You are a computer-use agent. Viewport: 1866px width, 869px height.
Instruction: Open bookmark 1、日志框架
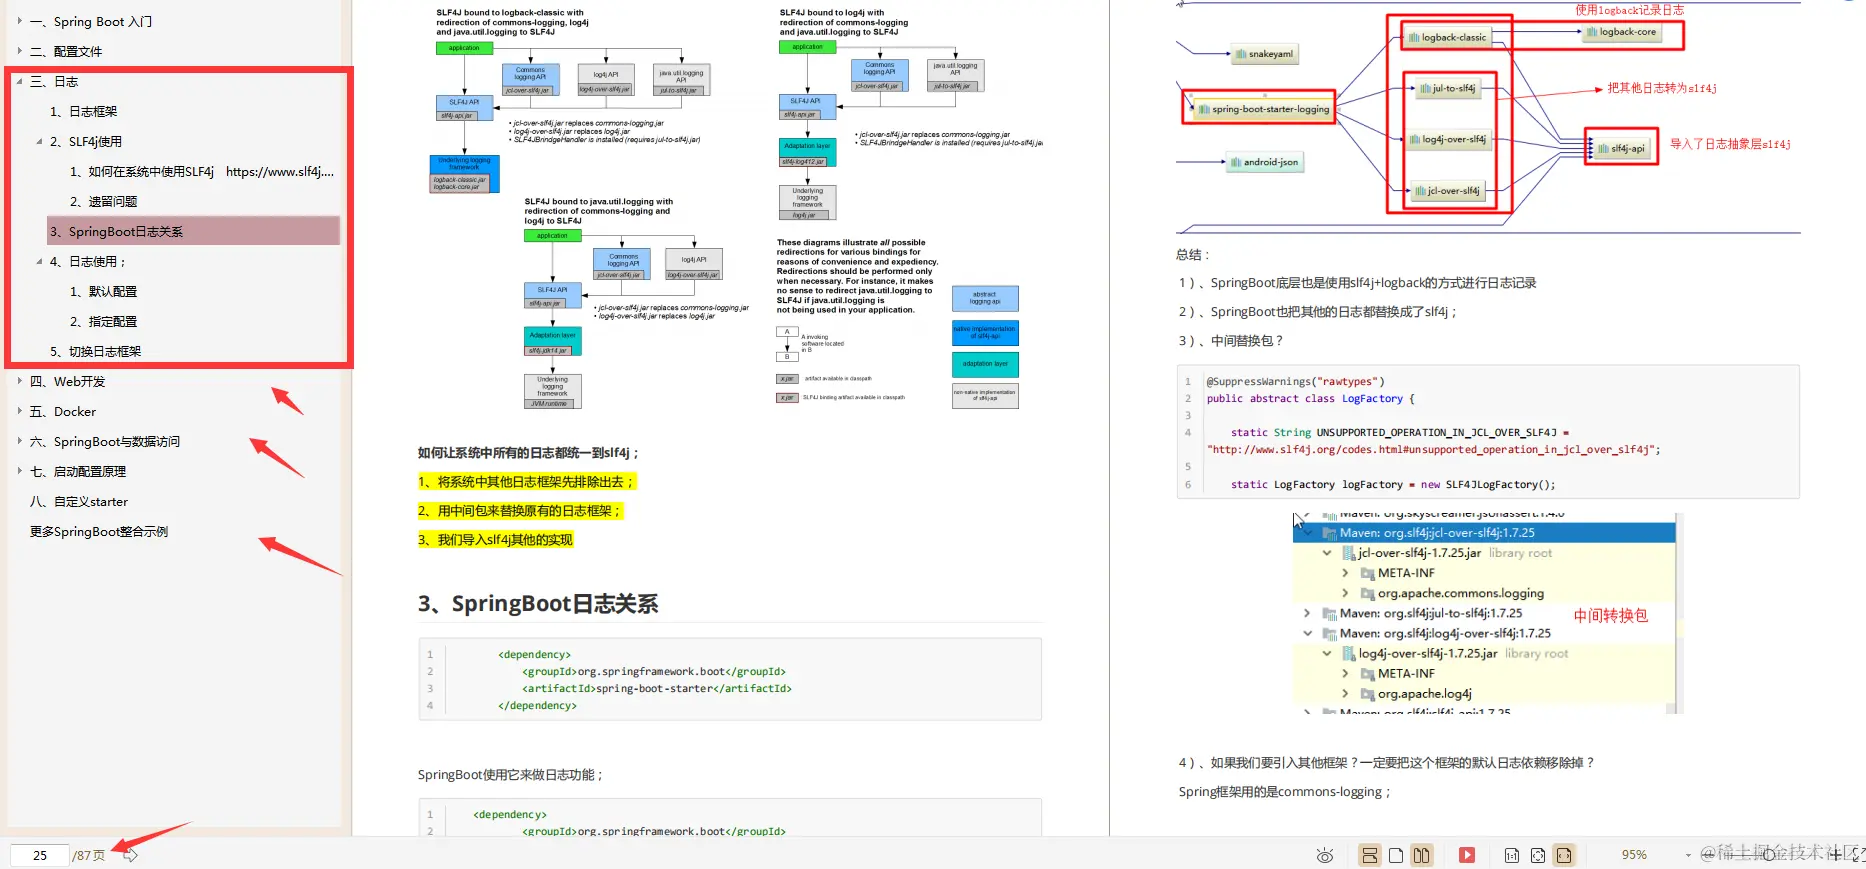coord(83,111)
